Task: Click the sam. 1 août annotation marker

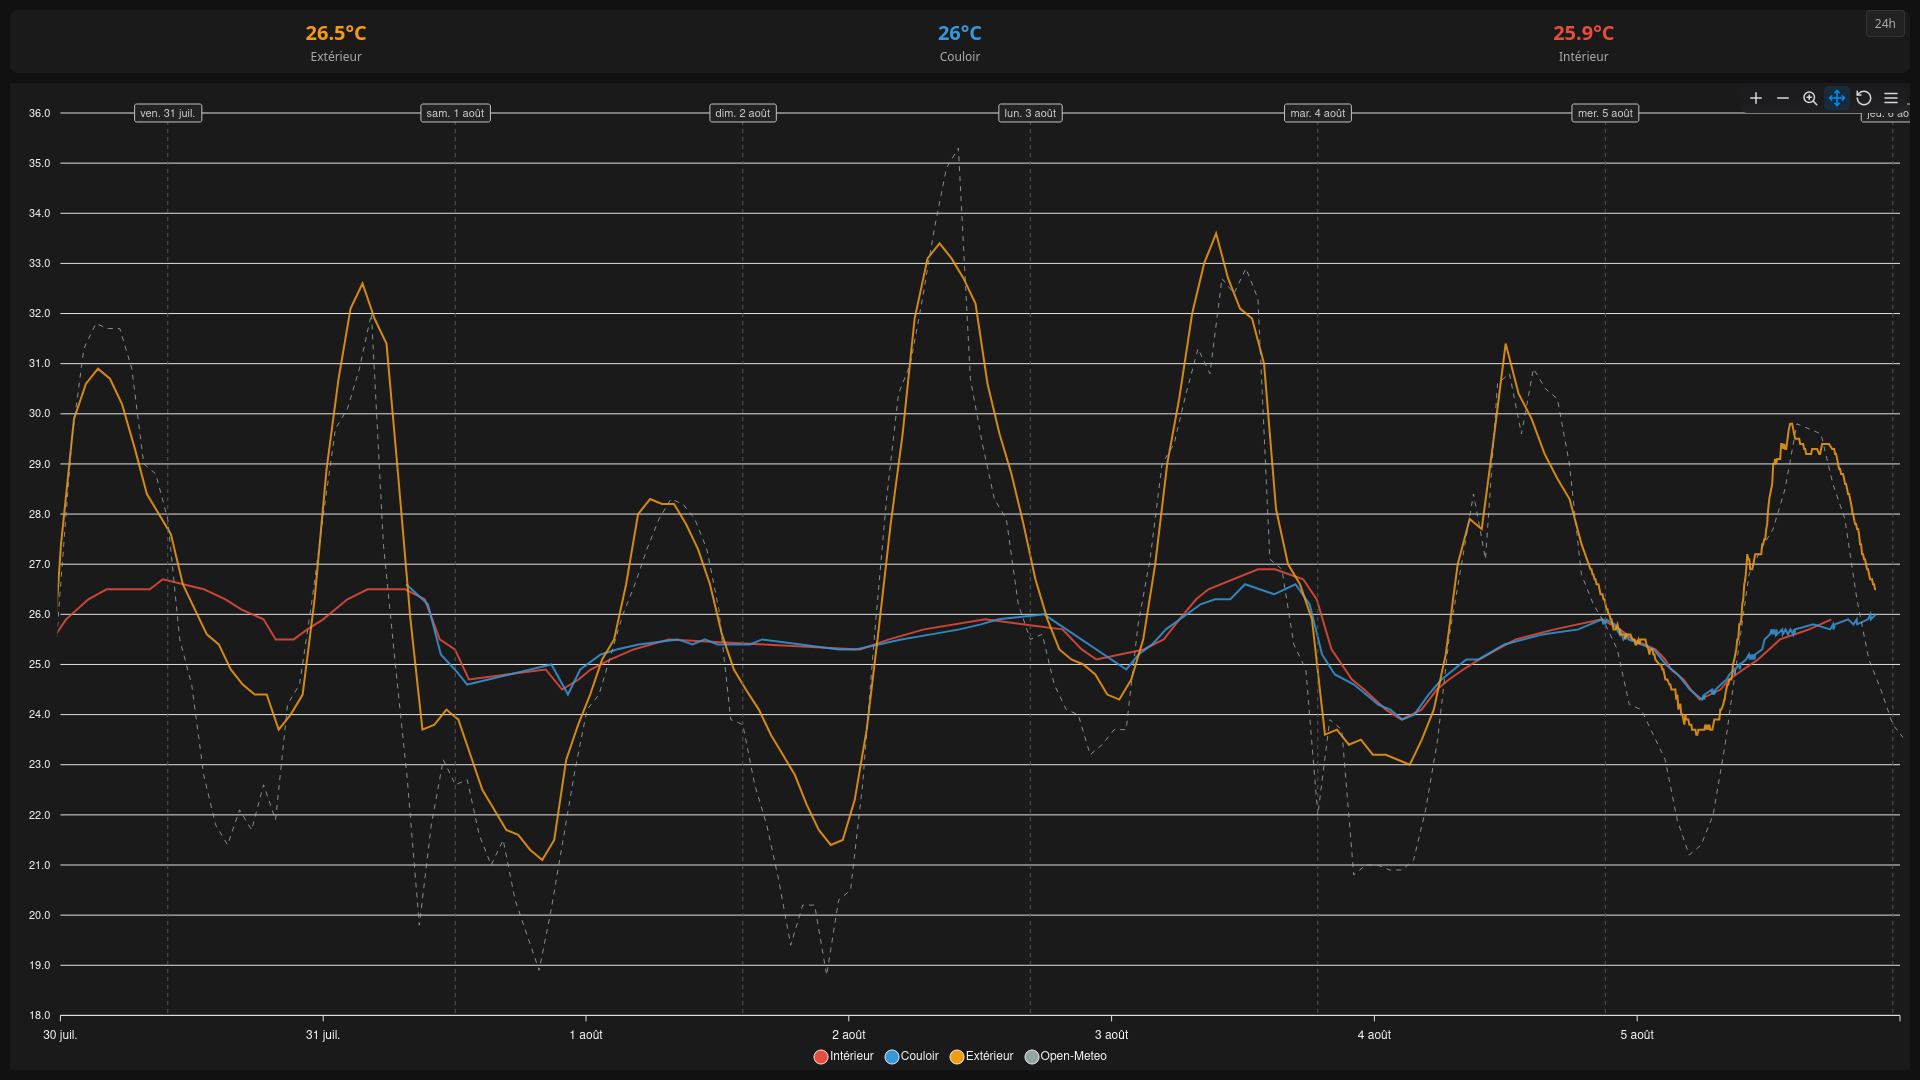Action: pyautogui.click(x=455, y=113)
